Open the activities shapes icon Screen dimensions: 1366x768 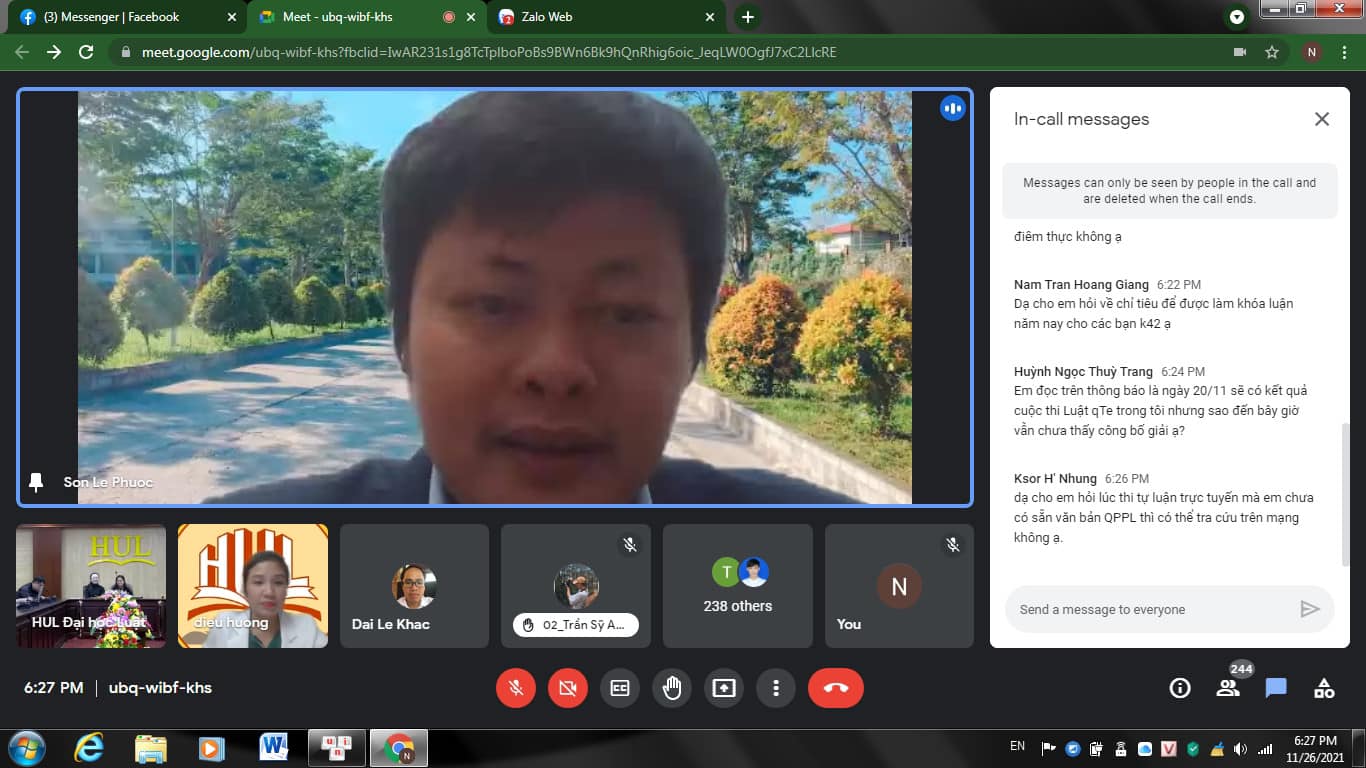1324,688
